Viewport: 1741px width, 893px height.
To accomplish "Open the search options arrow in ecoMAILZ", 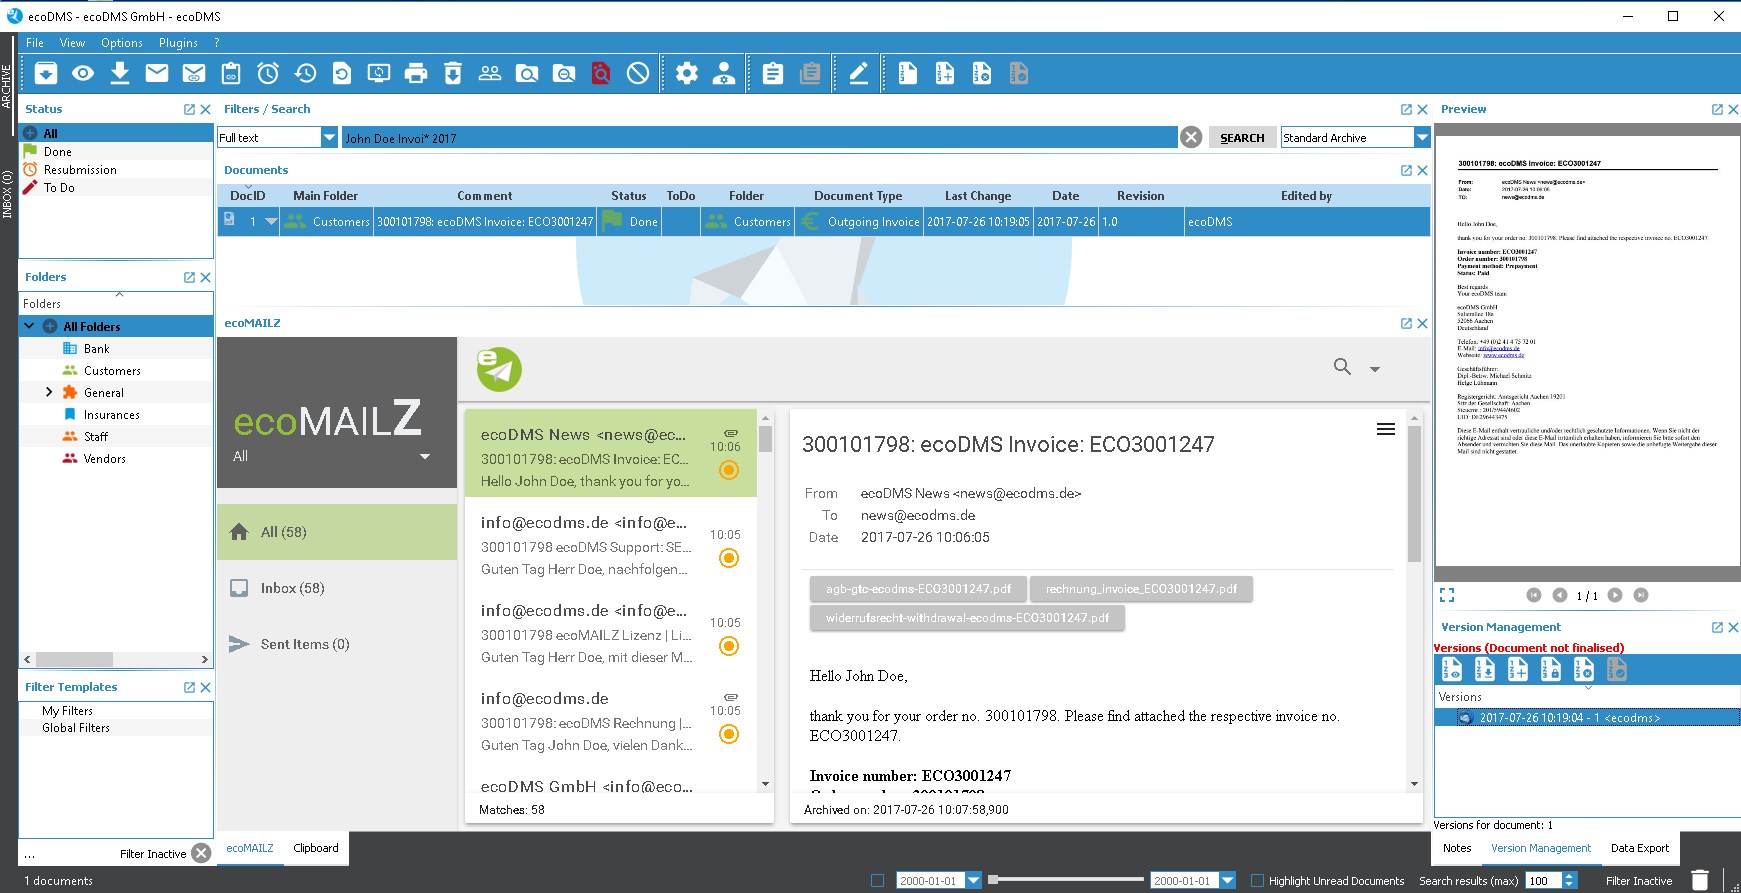I will coord(1375,369).
